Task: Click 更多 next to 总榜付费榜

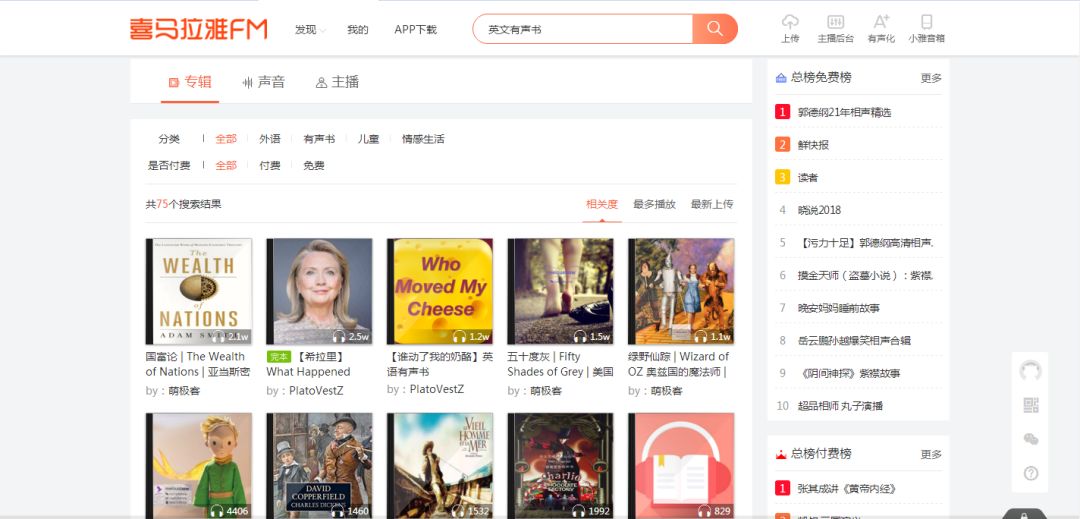Action: pos(931,454)
